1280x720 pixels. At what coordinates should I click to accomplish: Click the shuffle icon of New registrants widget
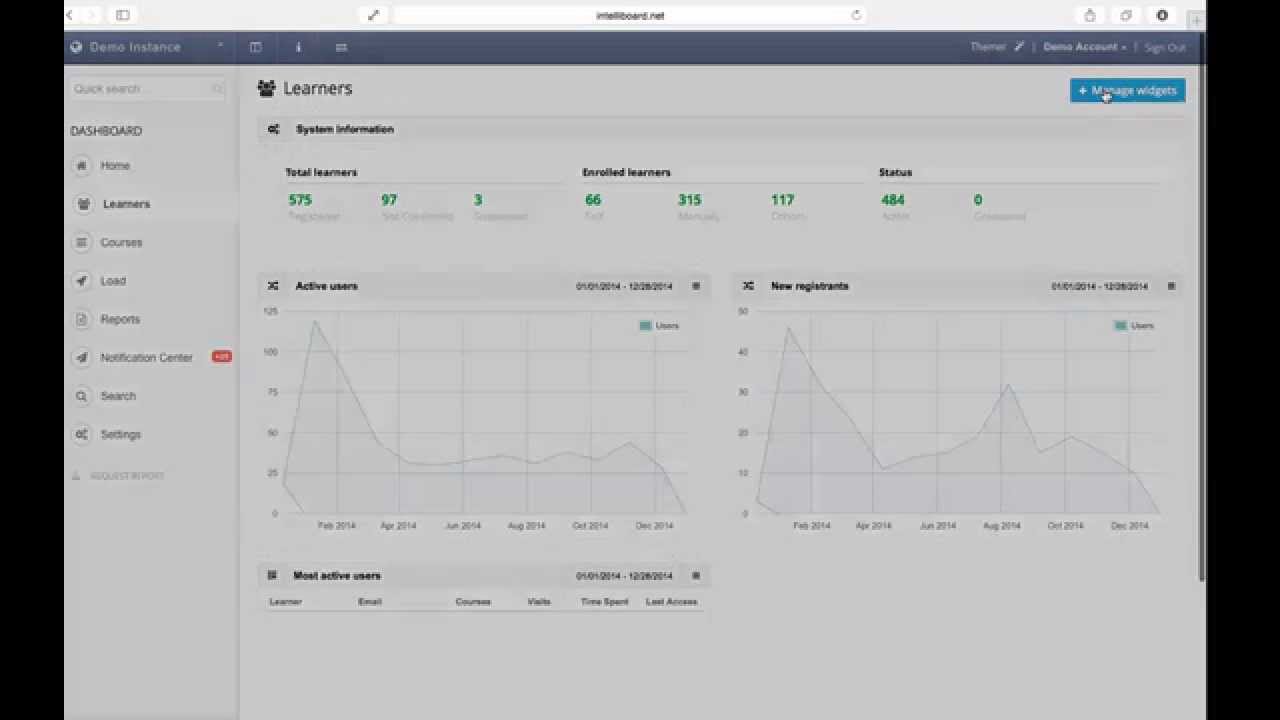point(748,286)
